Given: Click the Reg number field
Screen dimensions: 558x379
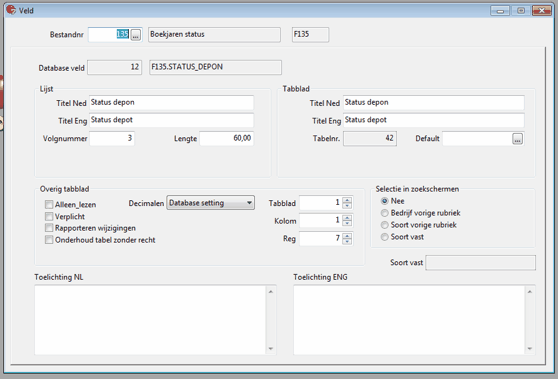Looking at the screenshot, I should [321, 238].
